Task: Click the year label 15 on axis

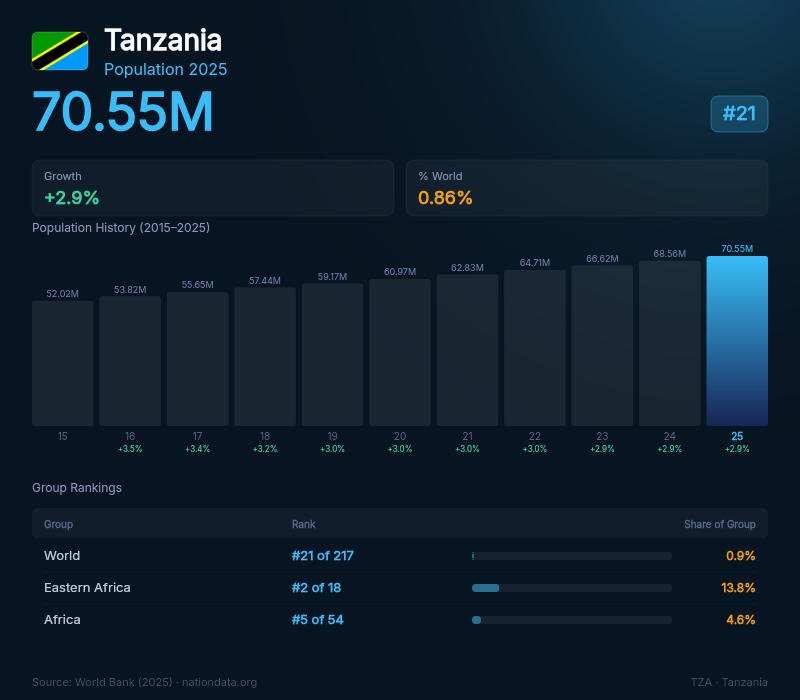Action: pos(62,436)
